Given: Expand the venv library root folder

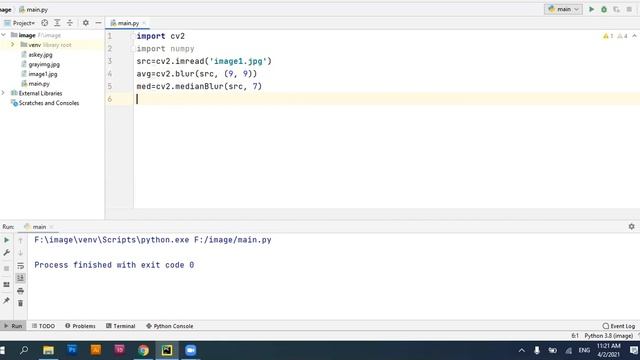Looking at the screenshot, I should [x=13, y=44].
